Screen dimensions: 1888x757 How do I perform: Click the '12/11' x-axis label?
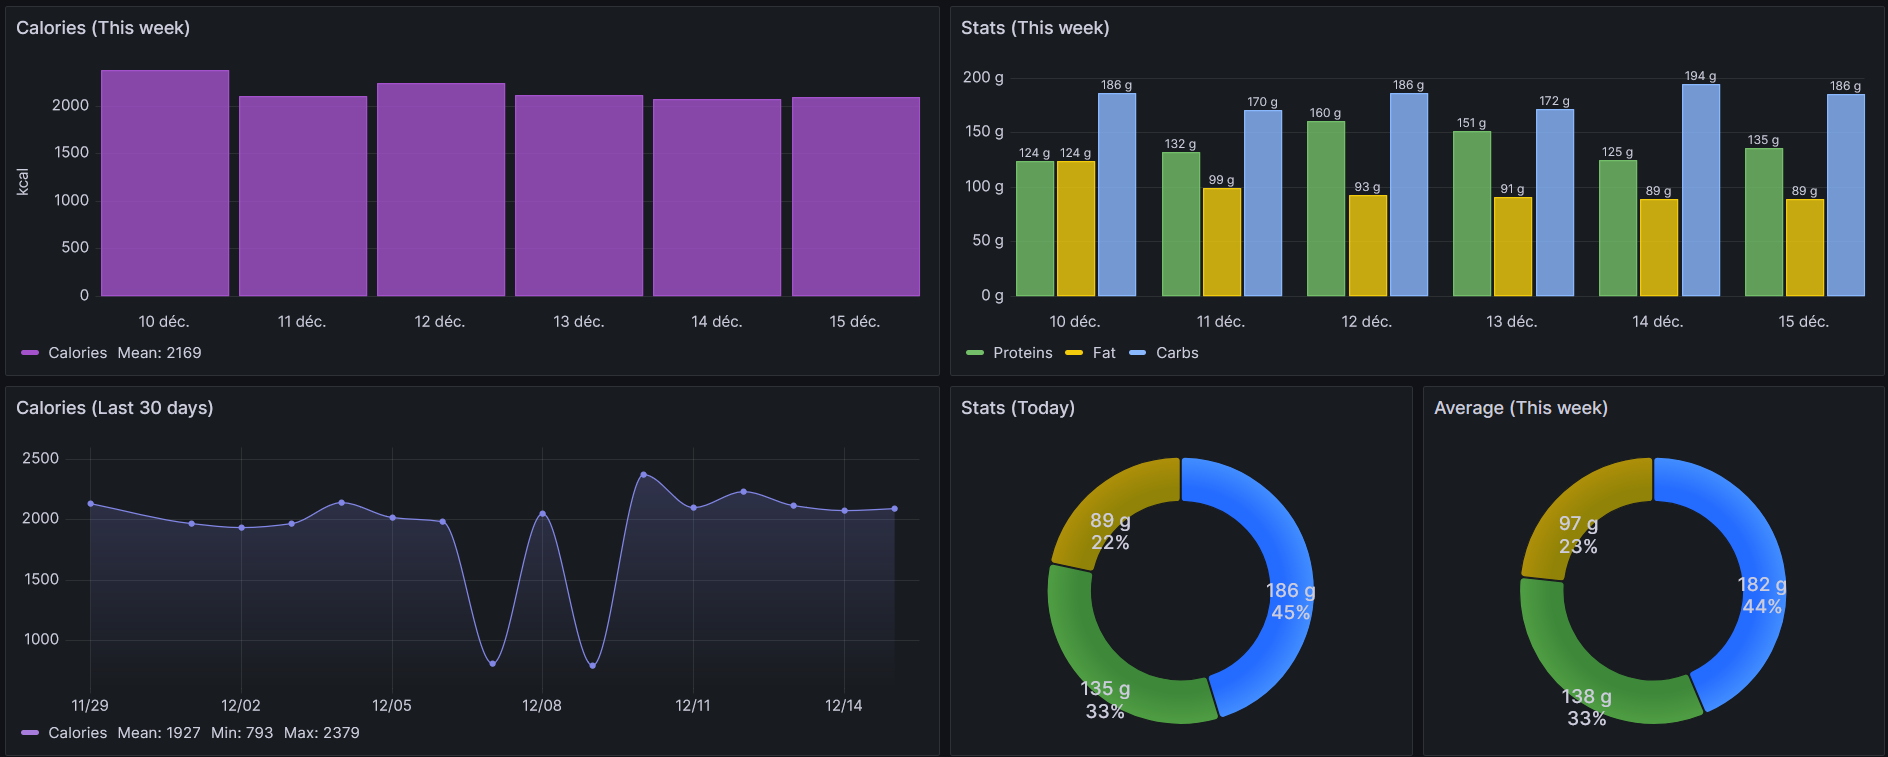(693, 706)
